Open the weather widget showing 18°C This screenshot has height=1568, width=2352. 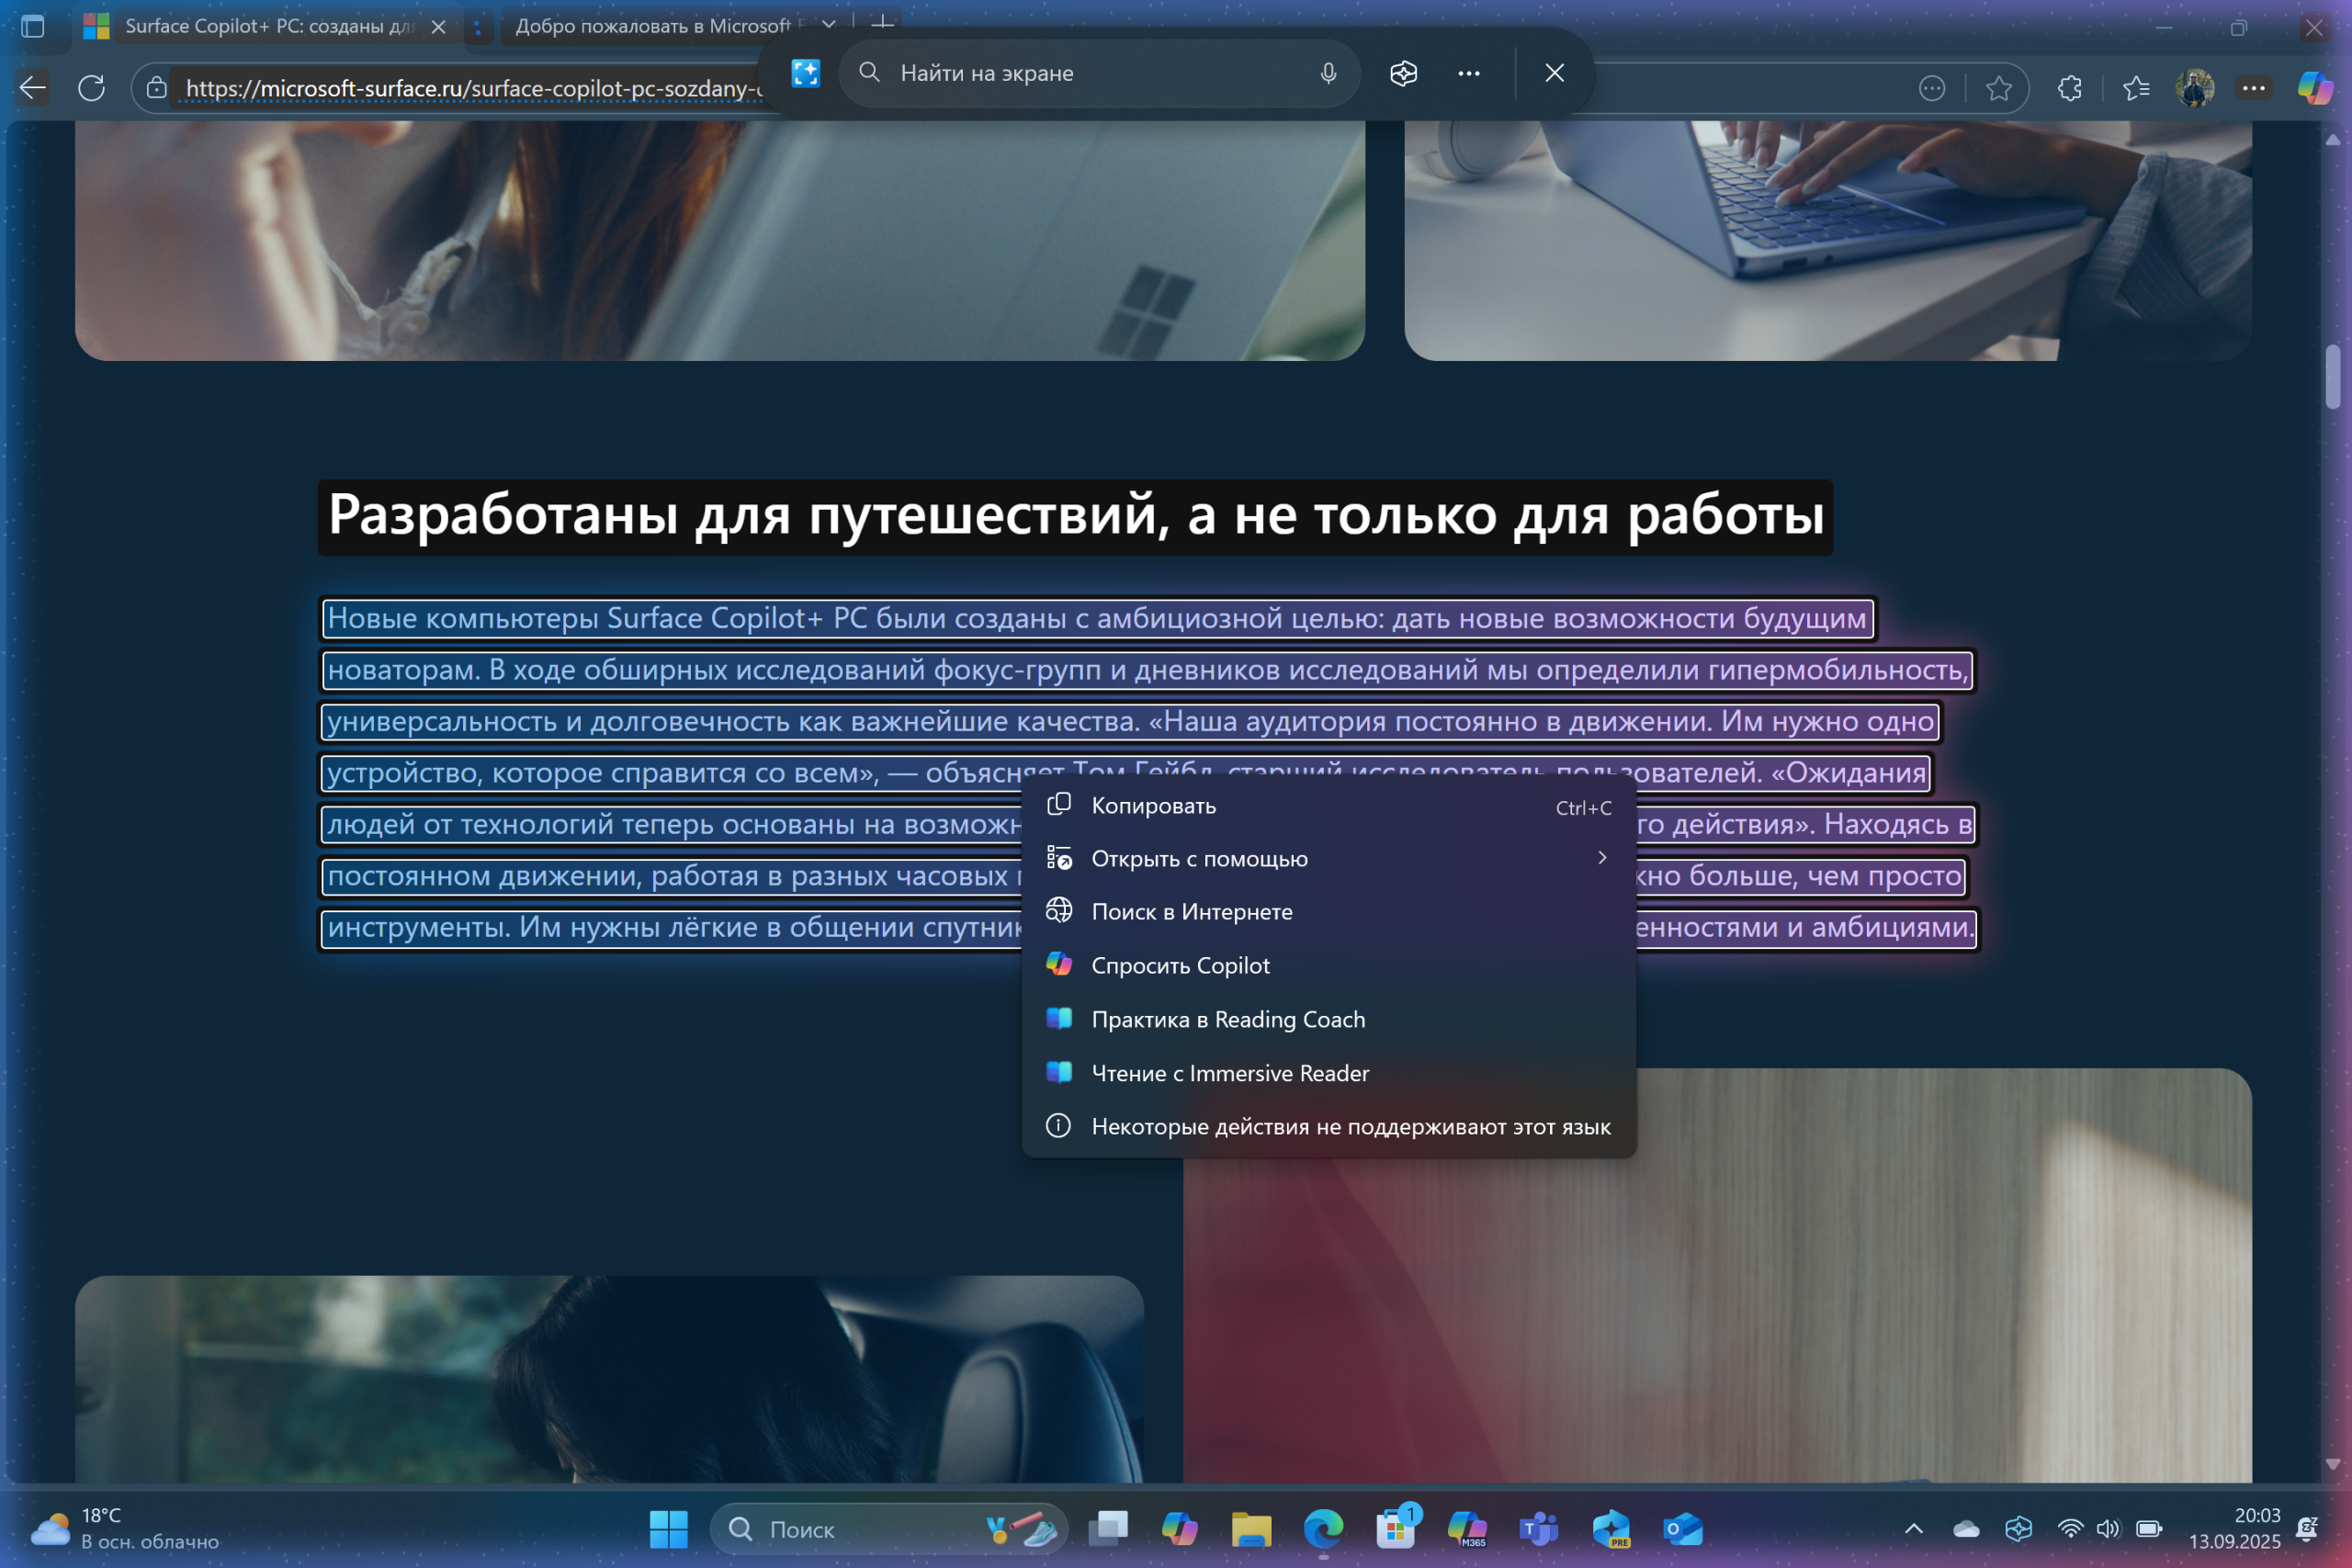[125, 1529]
